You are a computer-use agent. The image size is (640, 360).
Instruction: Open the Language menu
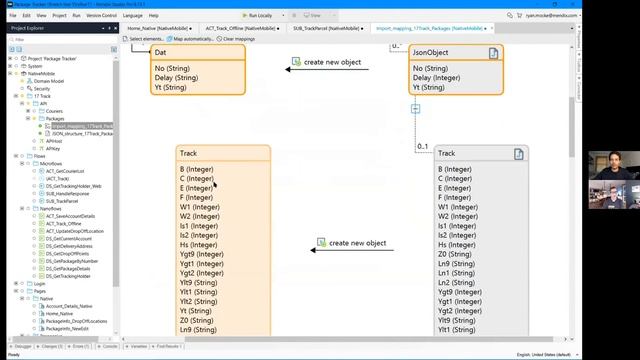pos(133,16)
